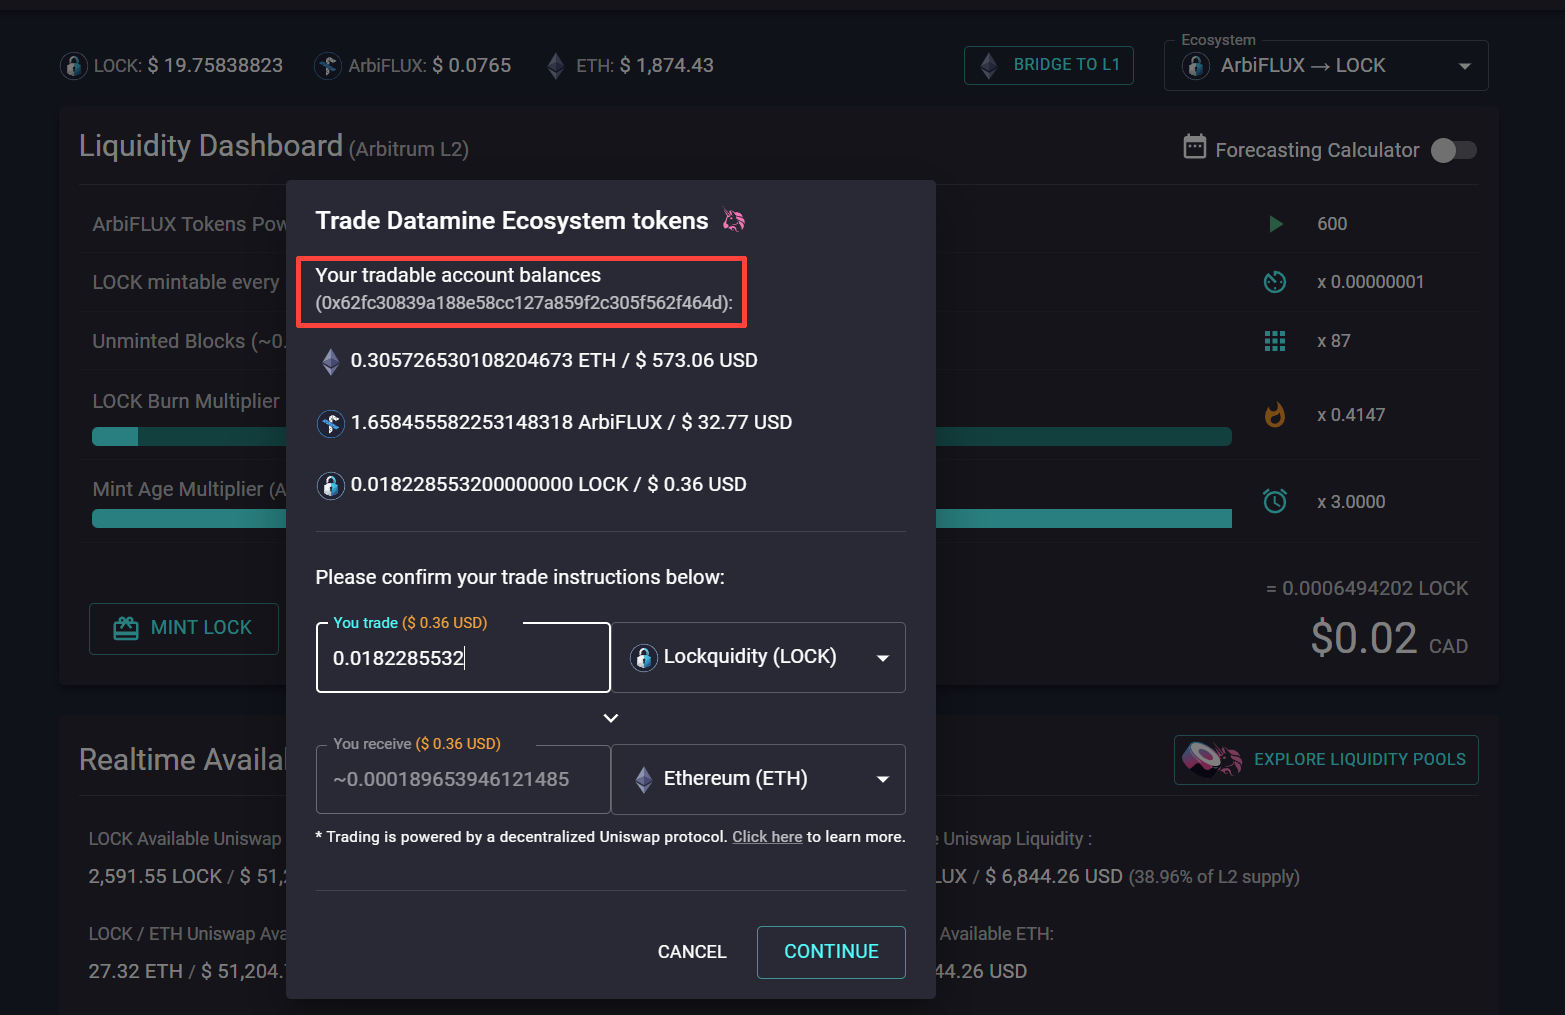Image resolution: width=1565 pixels, height=1015 pixels.
Task: Click the 'x 3.0000' mint age value
Action: pos(1351,502)
